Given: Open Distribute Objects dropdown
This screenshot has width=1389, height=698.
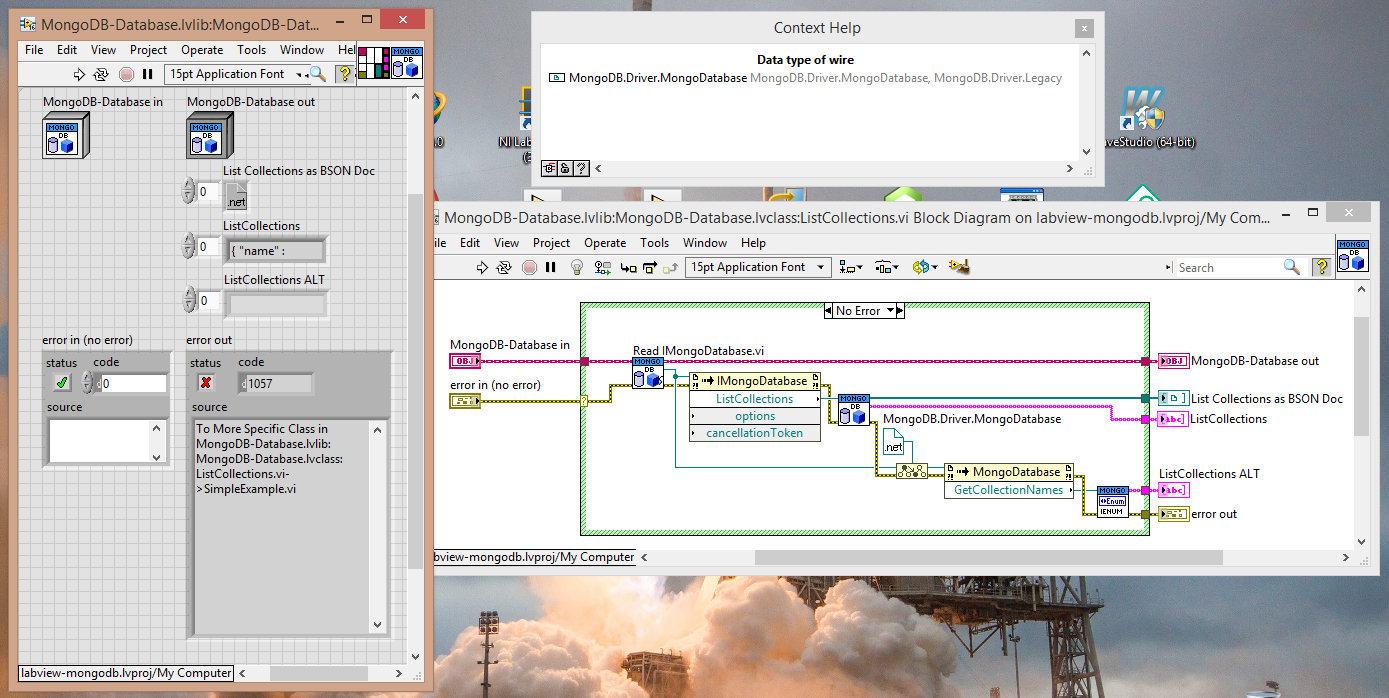Looking at the screenshot, I should click(886, 267).
